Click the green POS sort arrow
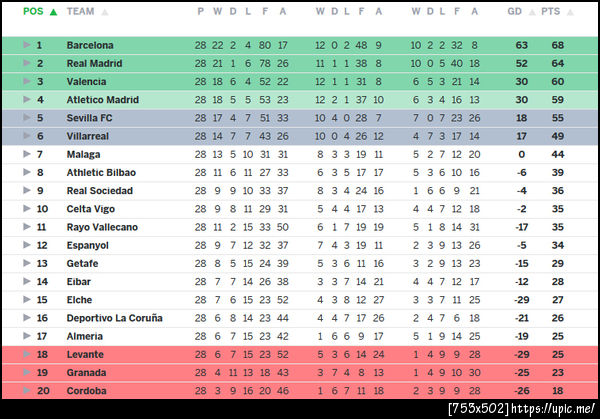This screenshot has height=419, width=600. (x=52, y=12)
